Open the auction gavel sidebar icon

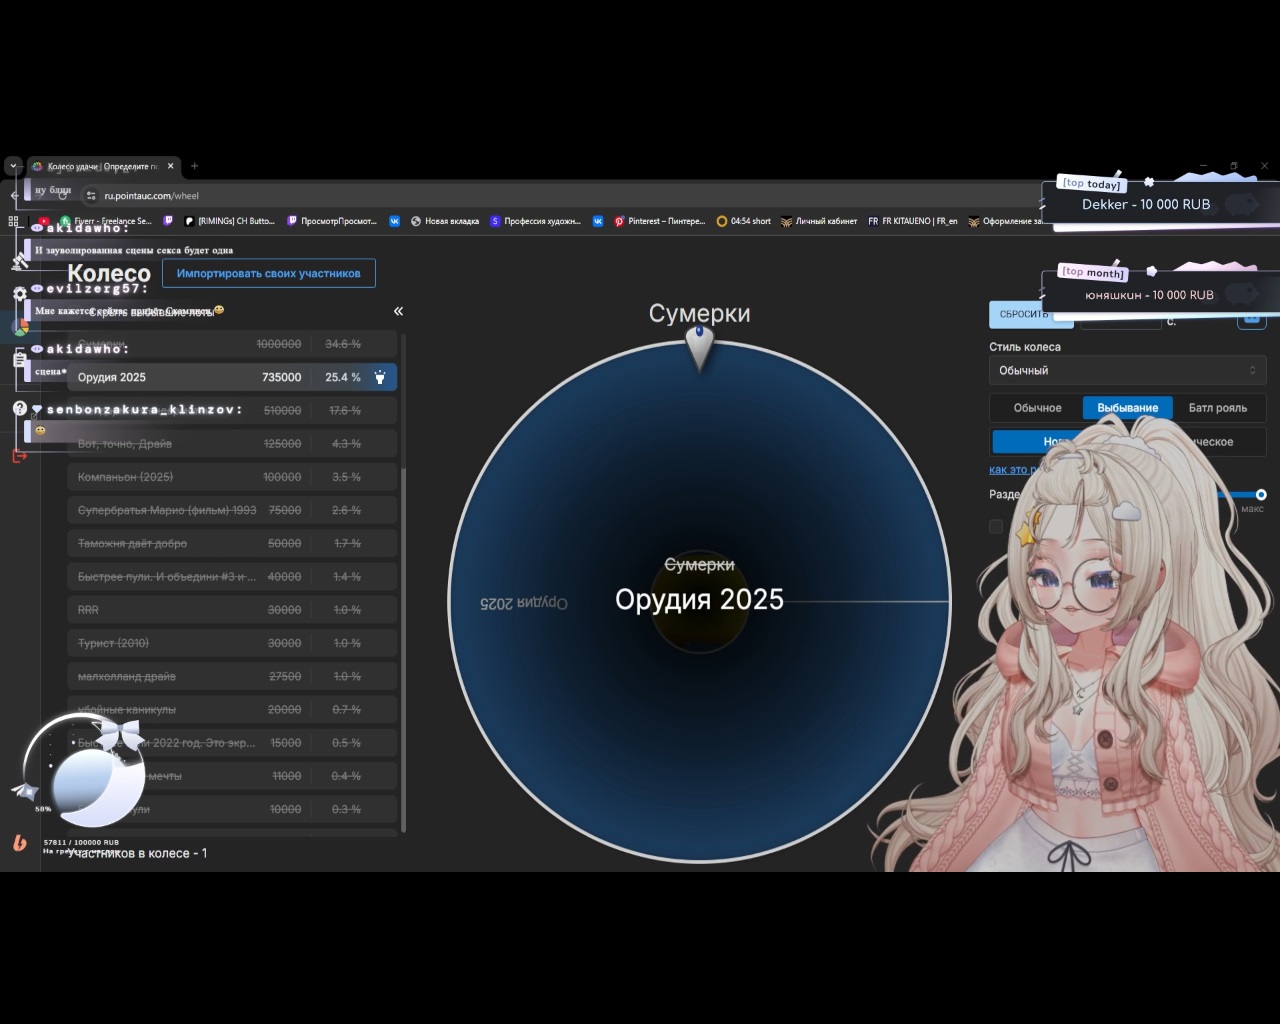(20, 261)
